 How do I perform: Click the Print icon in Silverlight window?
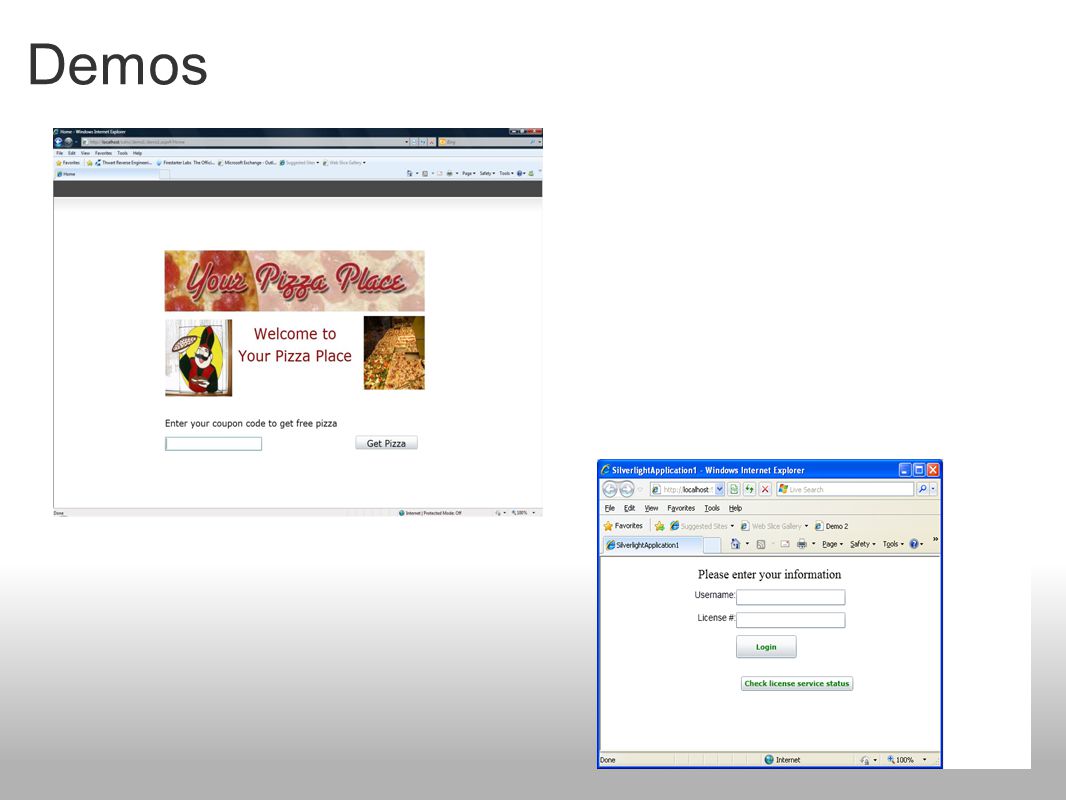pos(802,544)
